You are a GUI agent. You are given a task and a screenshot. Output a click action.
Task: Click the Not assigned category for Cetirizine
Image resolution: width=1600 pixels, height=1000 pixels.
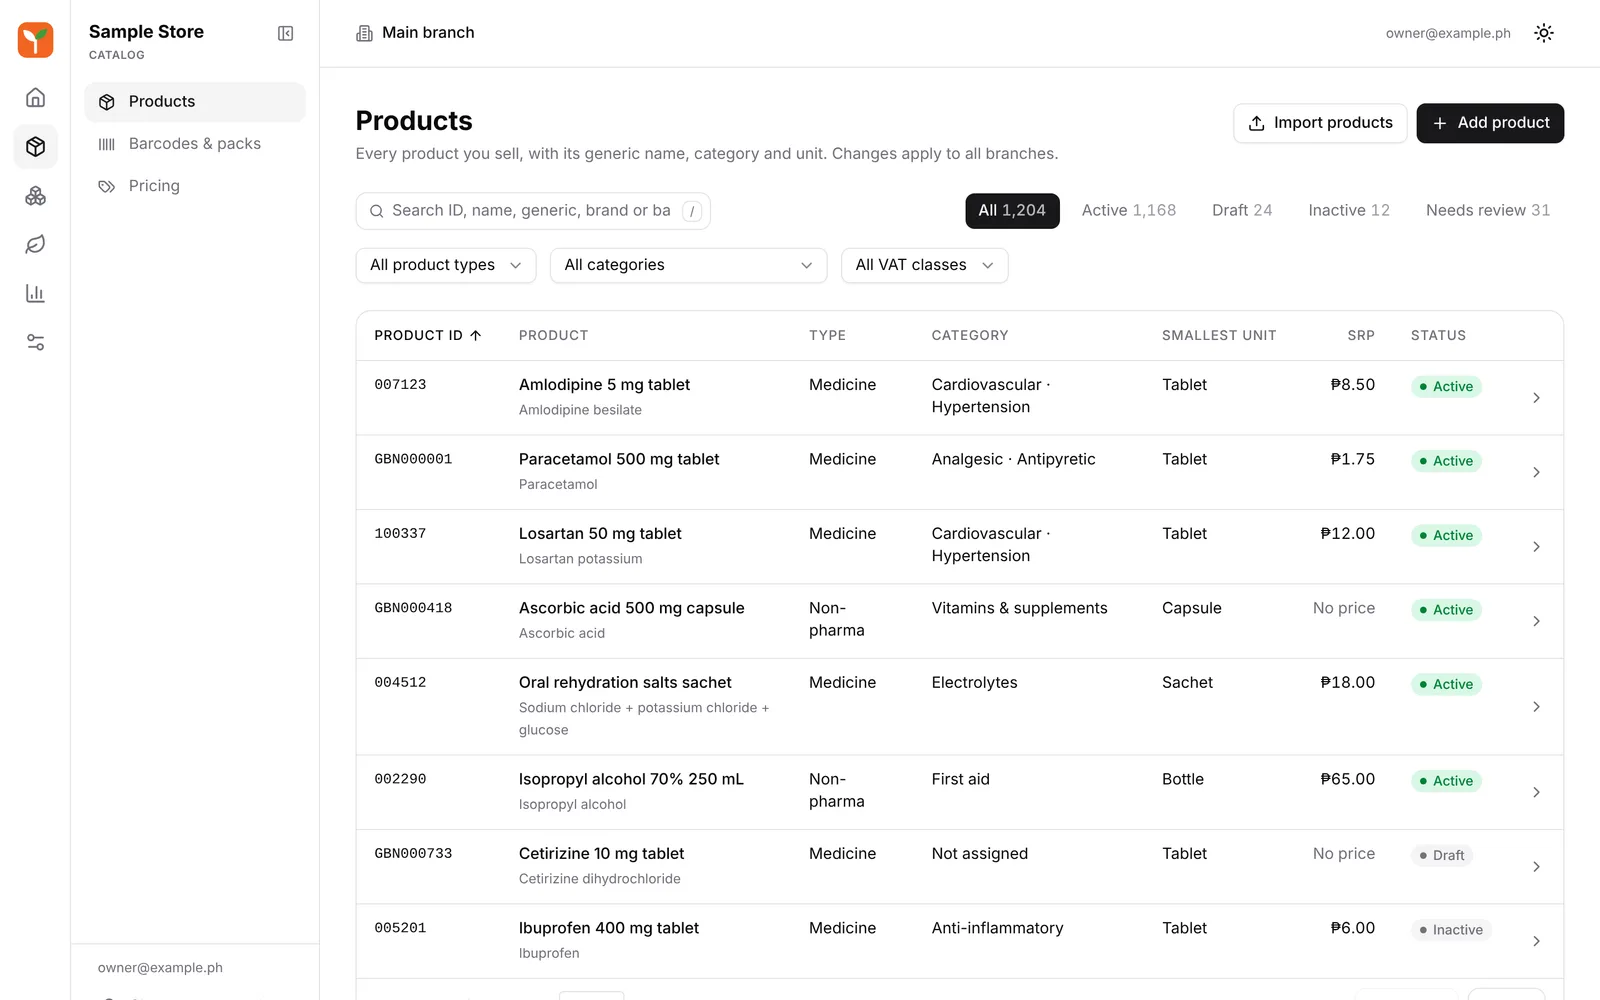click(980, 854)
